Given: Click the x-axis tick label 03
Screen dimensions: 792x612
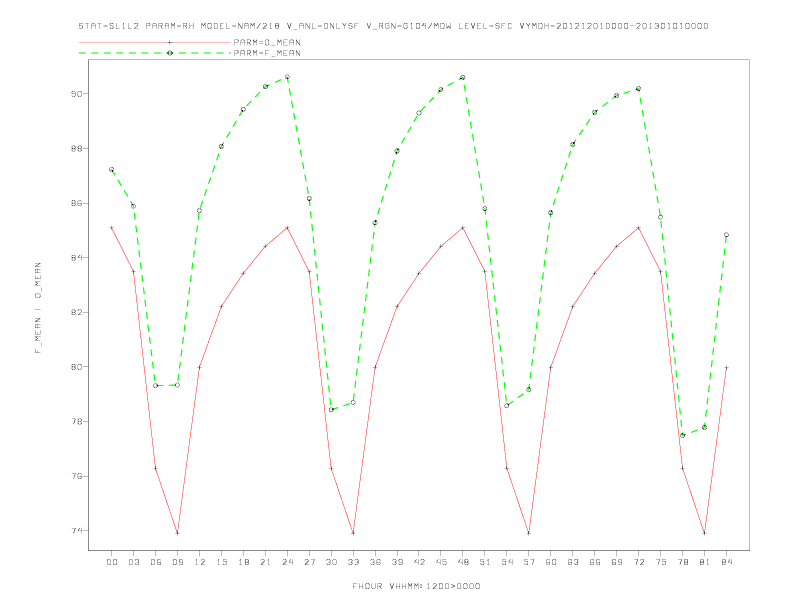Looking at the screenshot, I should (x=133, y=562).
